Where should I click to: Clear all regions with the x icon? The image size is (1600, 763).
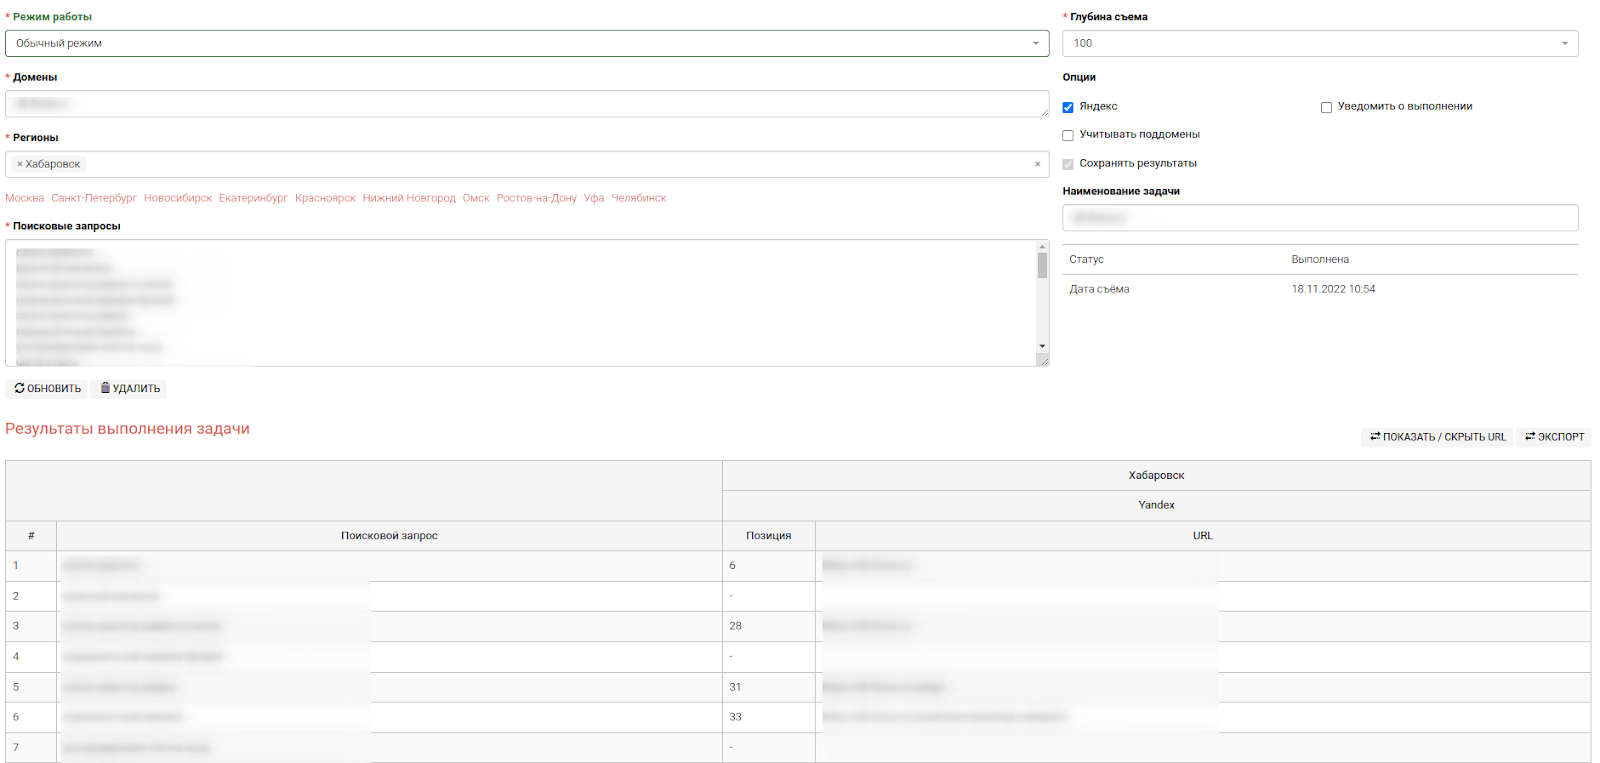tap(1037, 164)
